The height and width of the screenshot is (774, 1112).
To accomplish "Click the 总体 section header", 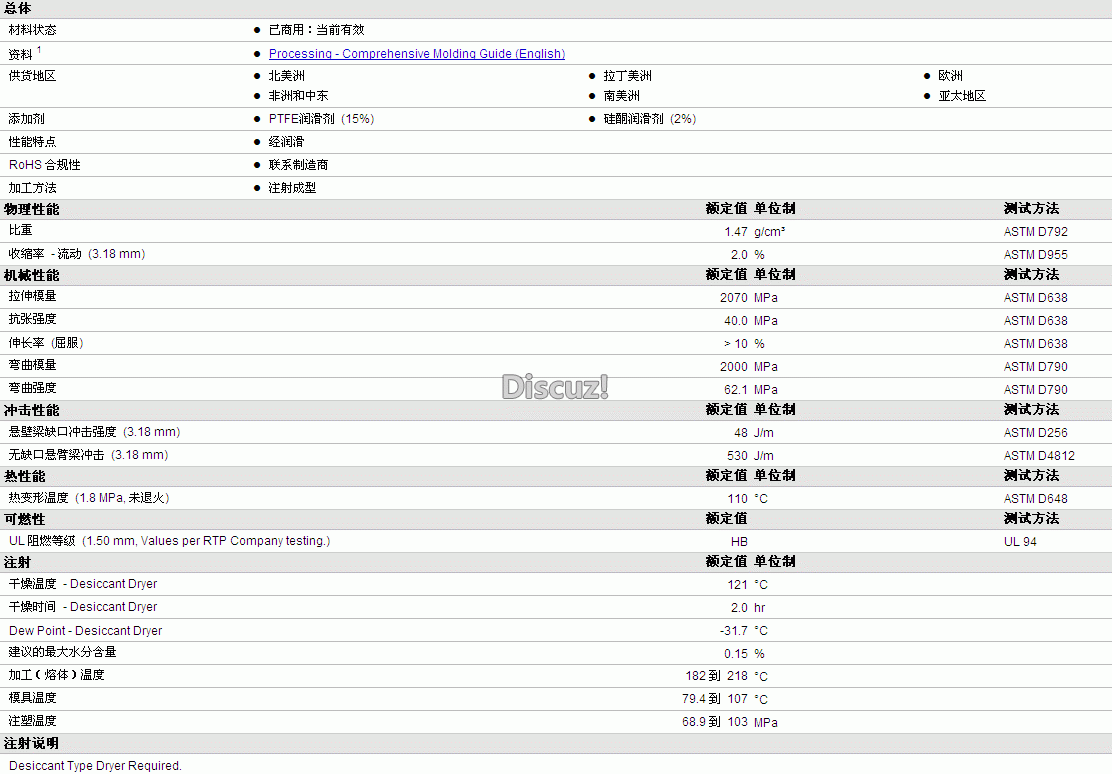I will point(18,9).
